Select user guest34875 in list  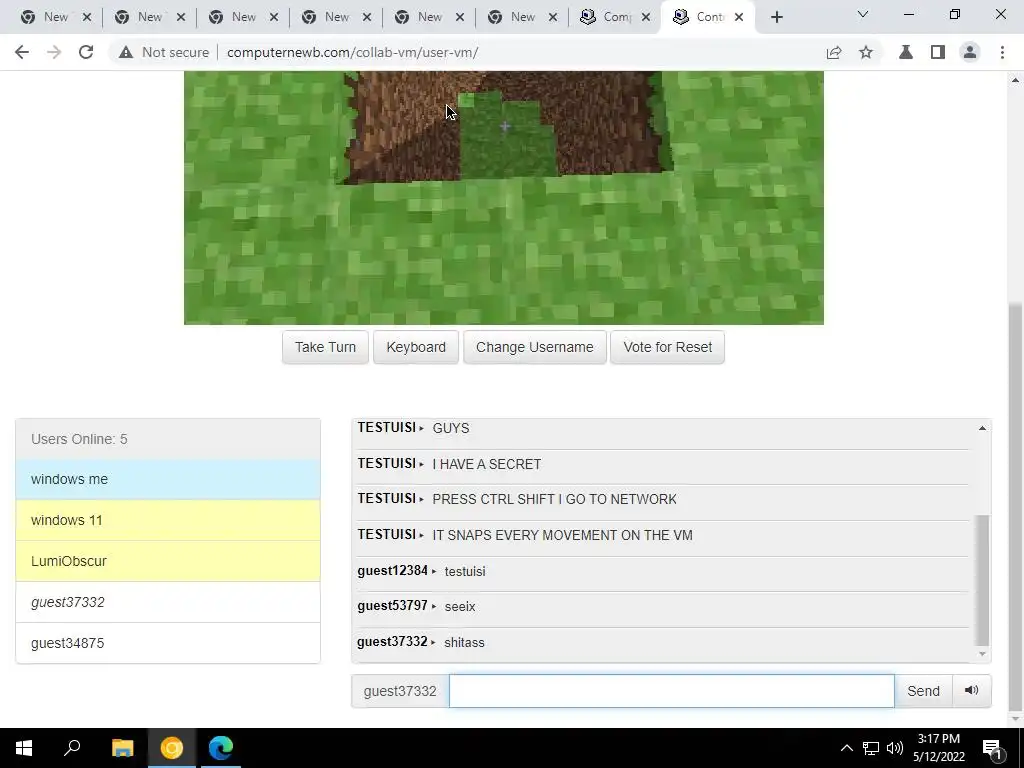pyautogui.click(x=168, y=643)
